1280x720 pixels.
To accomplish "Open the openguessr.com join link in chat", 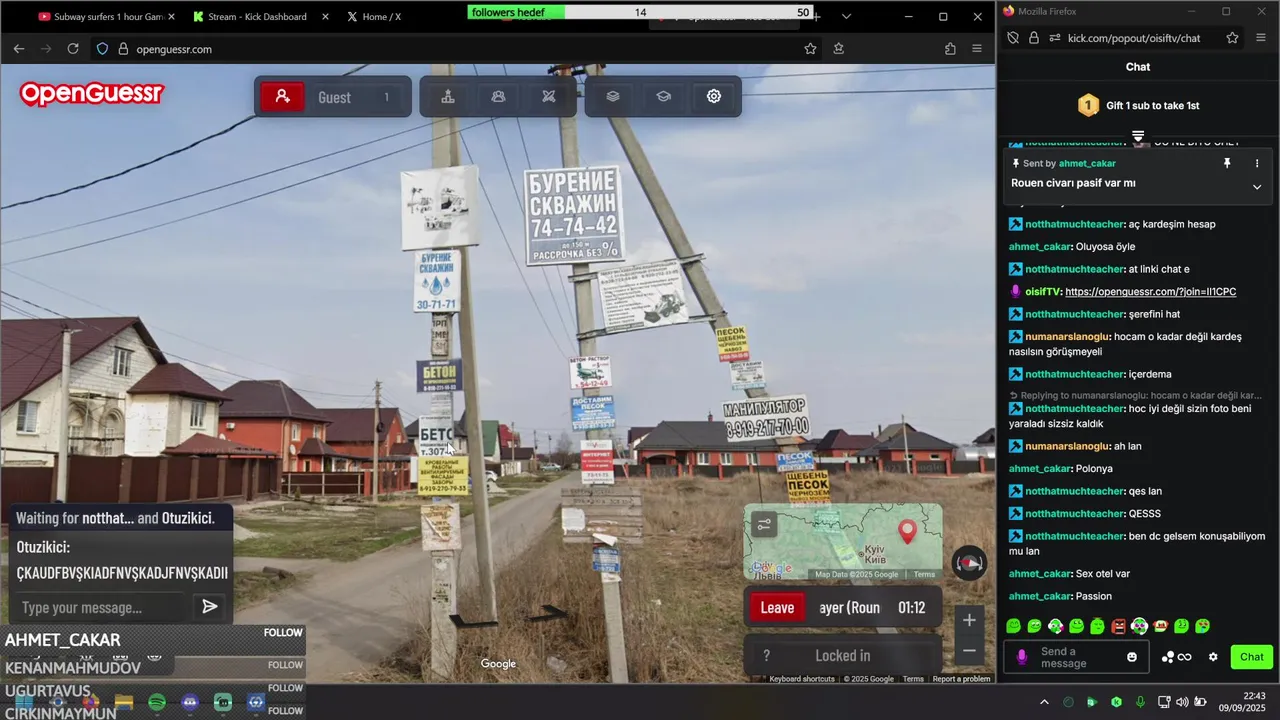I will (x=1150, y=292).
